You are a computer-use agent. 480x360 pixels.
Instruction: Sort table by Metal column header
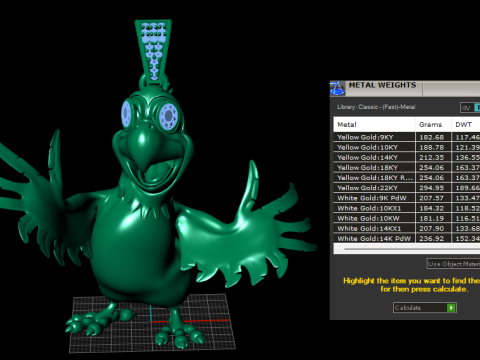pyautogui.click(x=374, y=125)
